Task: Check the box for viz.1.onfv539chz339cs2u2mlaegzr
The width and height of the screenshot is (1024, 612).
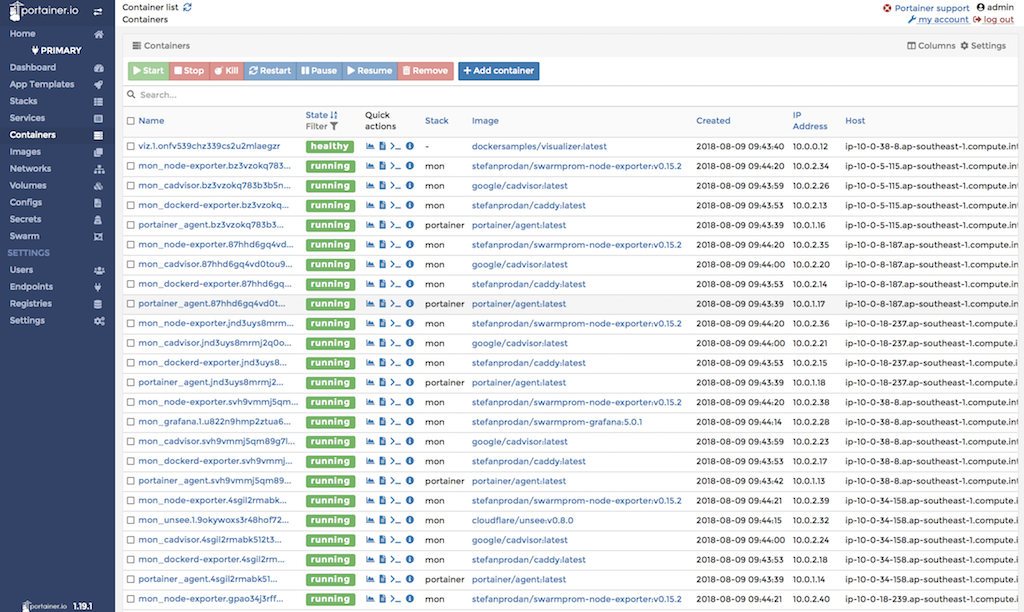Action: point(131,146)
